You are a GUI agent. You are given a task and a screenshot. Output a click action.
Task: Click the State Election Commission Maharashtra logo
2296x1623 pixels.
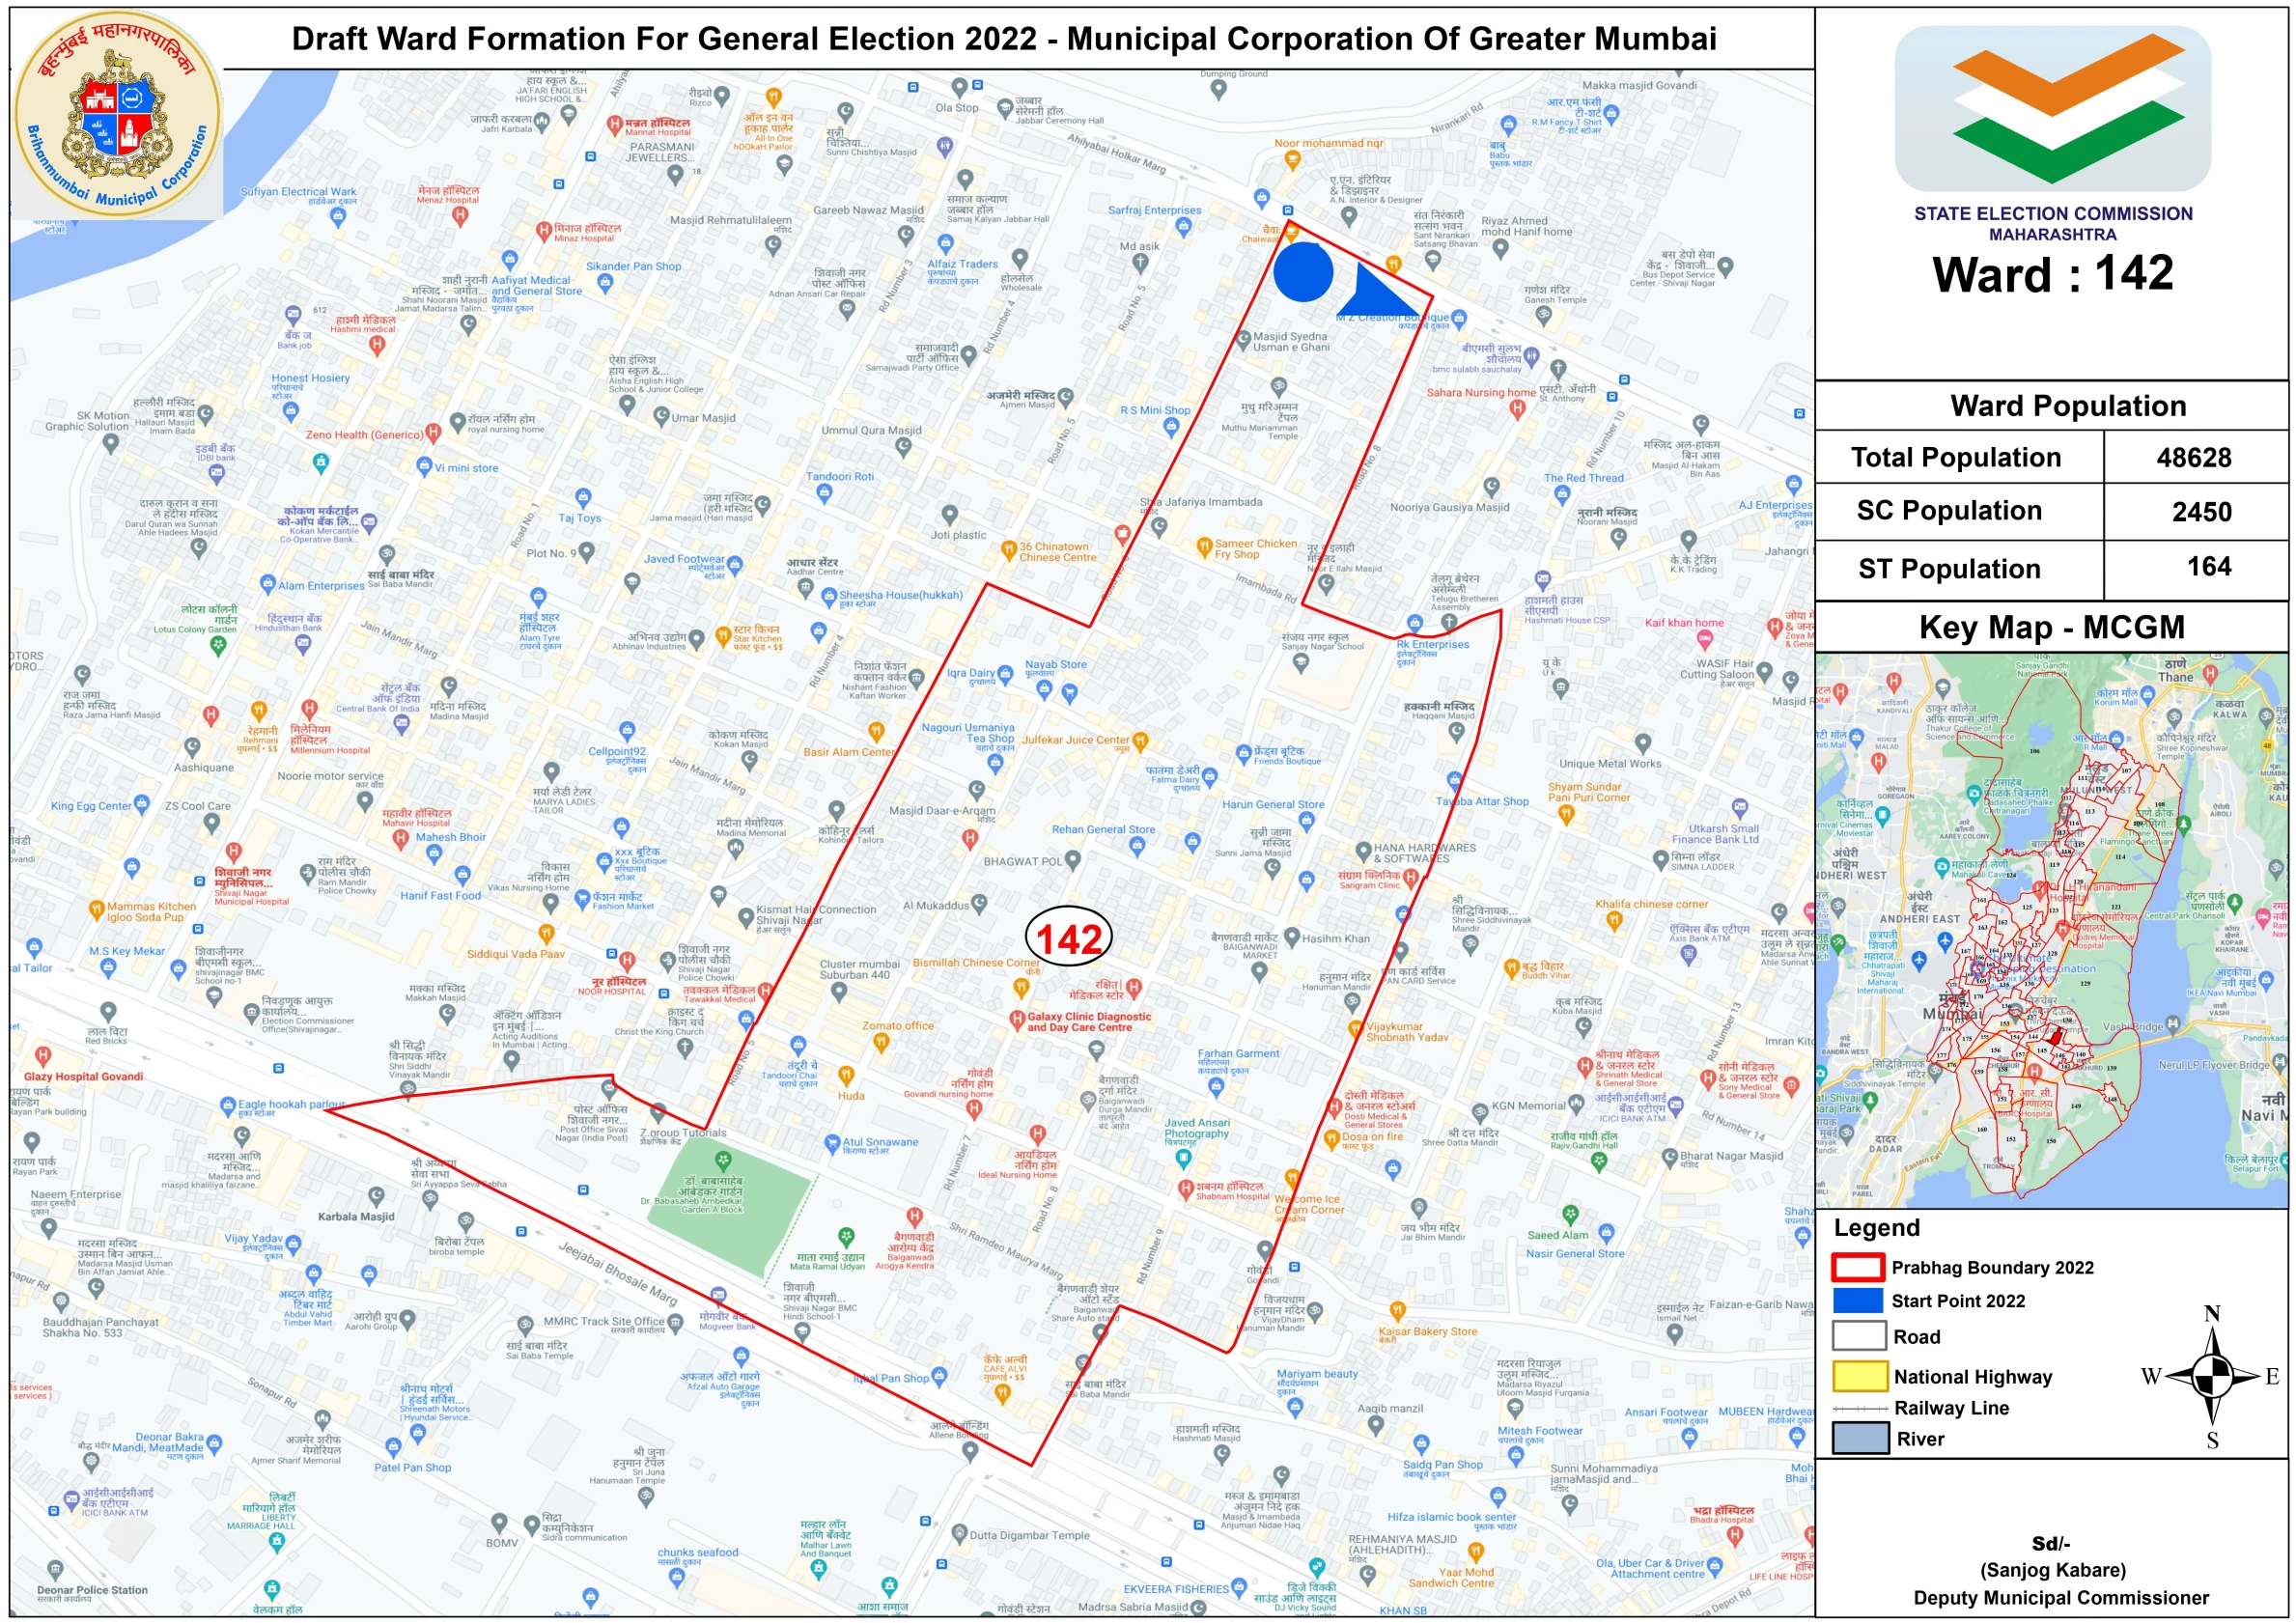2052,108
